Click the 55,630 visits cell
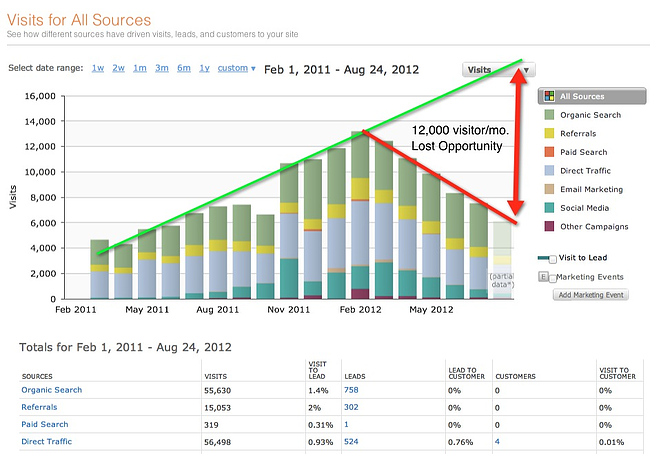Viewport: 650px width, 454px height. click(217, 391)
